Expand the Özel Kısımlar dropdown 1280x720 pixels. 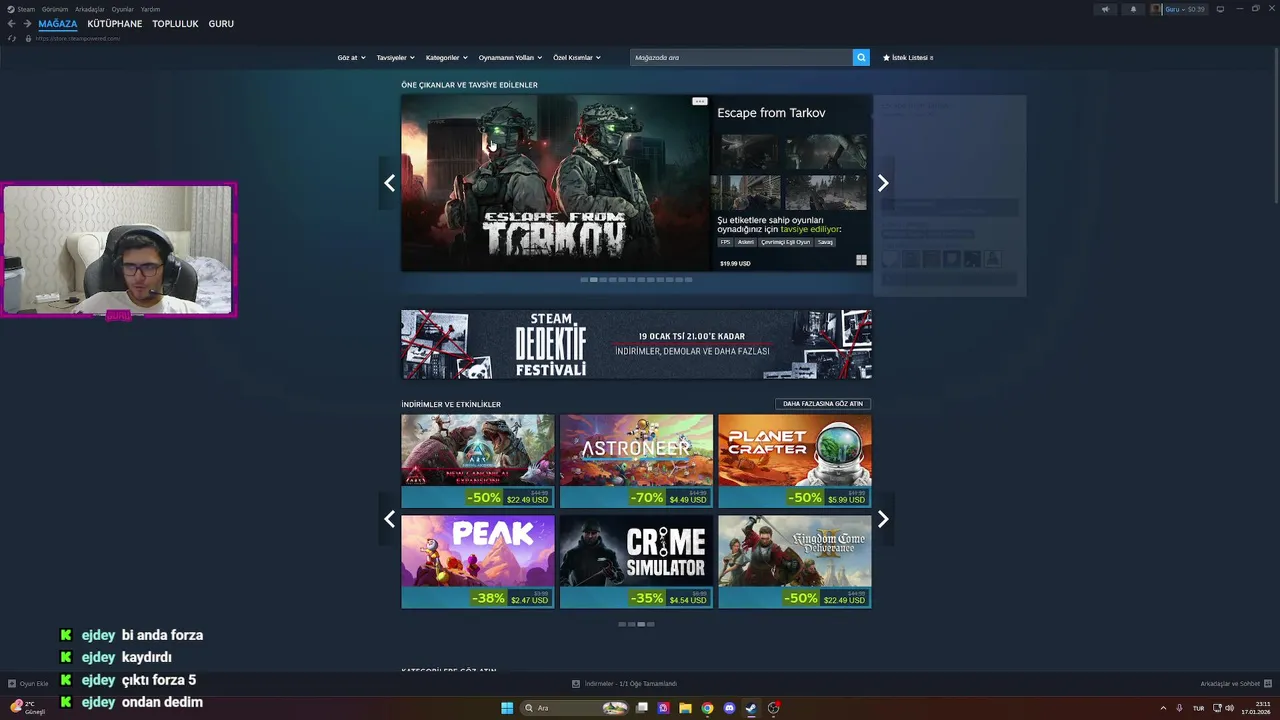tap(577, 58)
